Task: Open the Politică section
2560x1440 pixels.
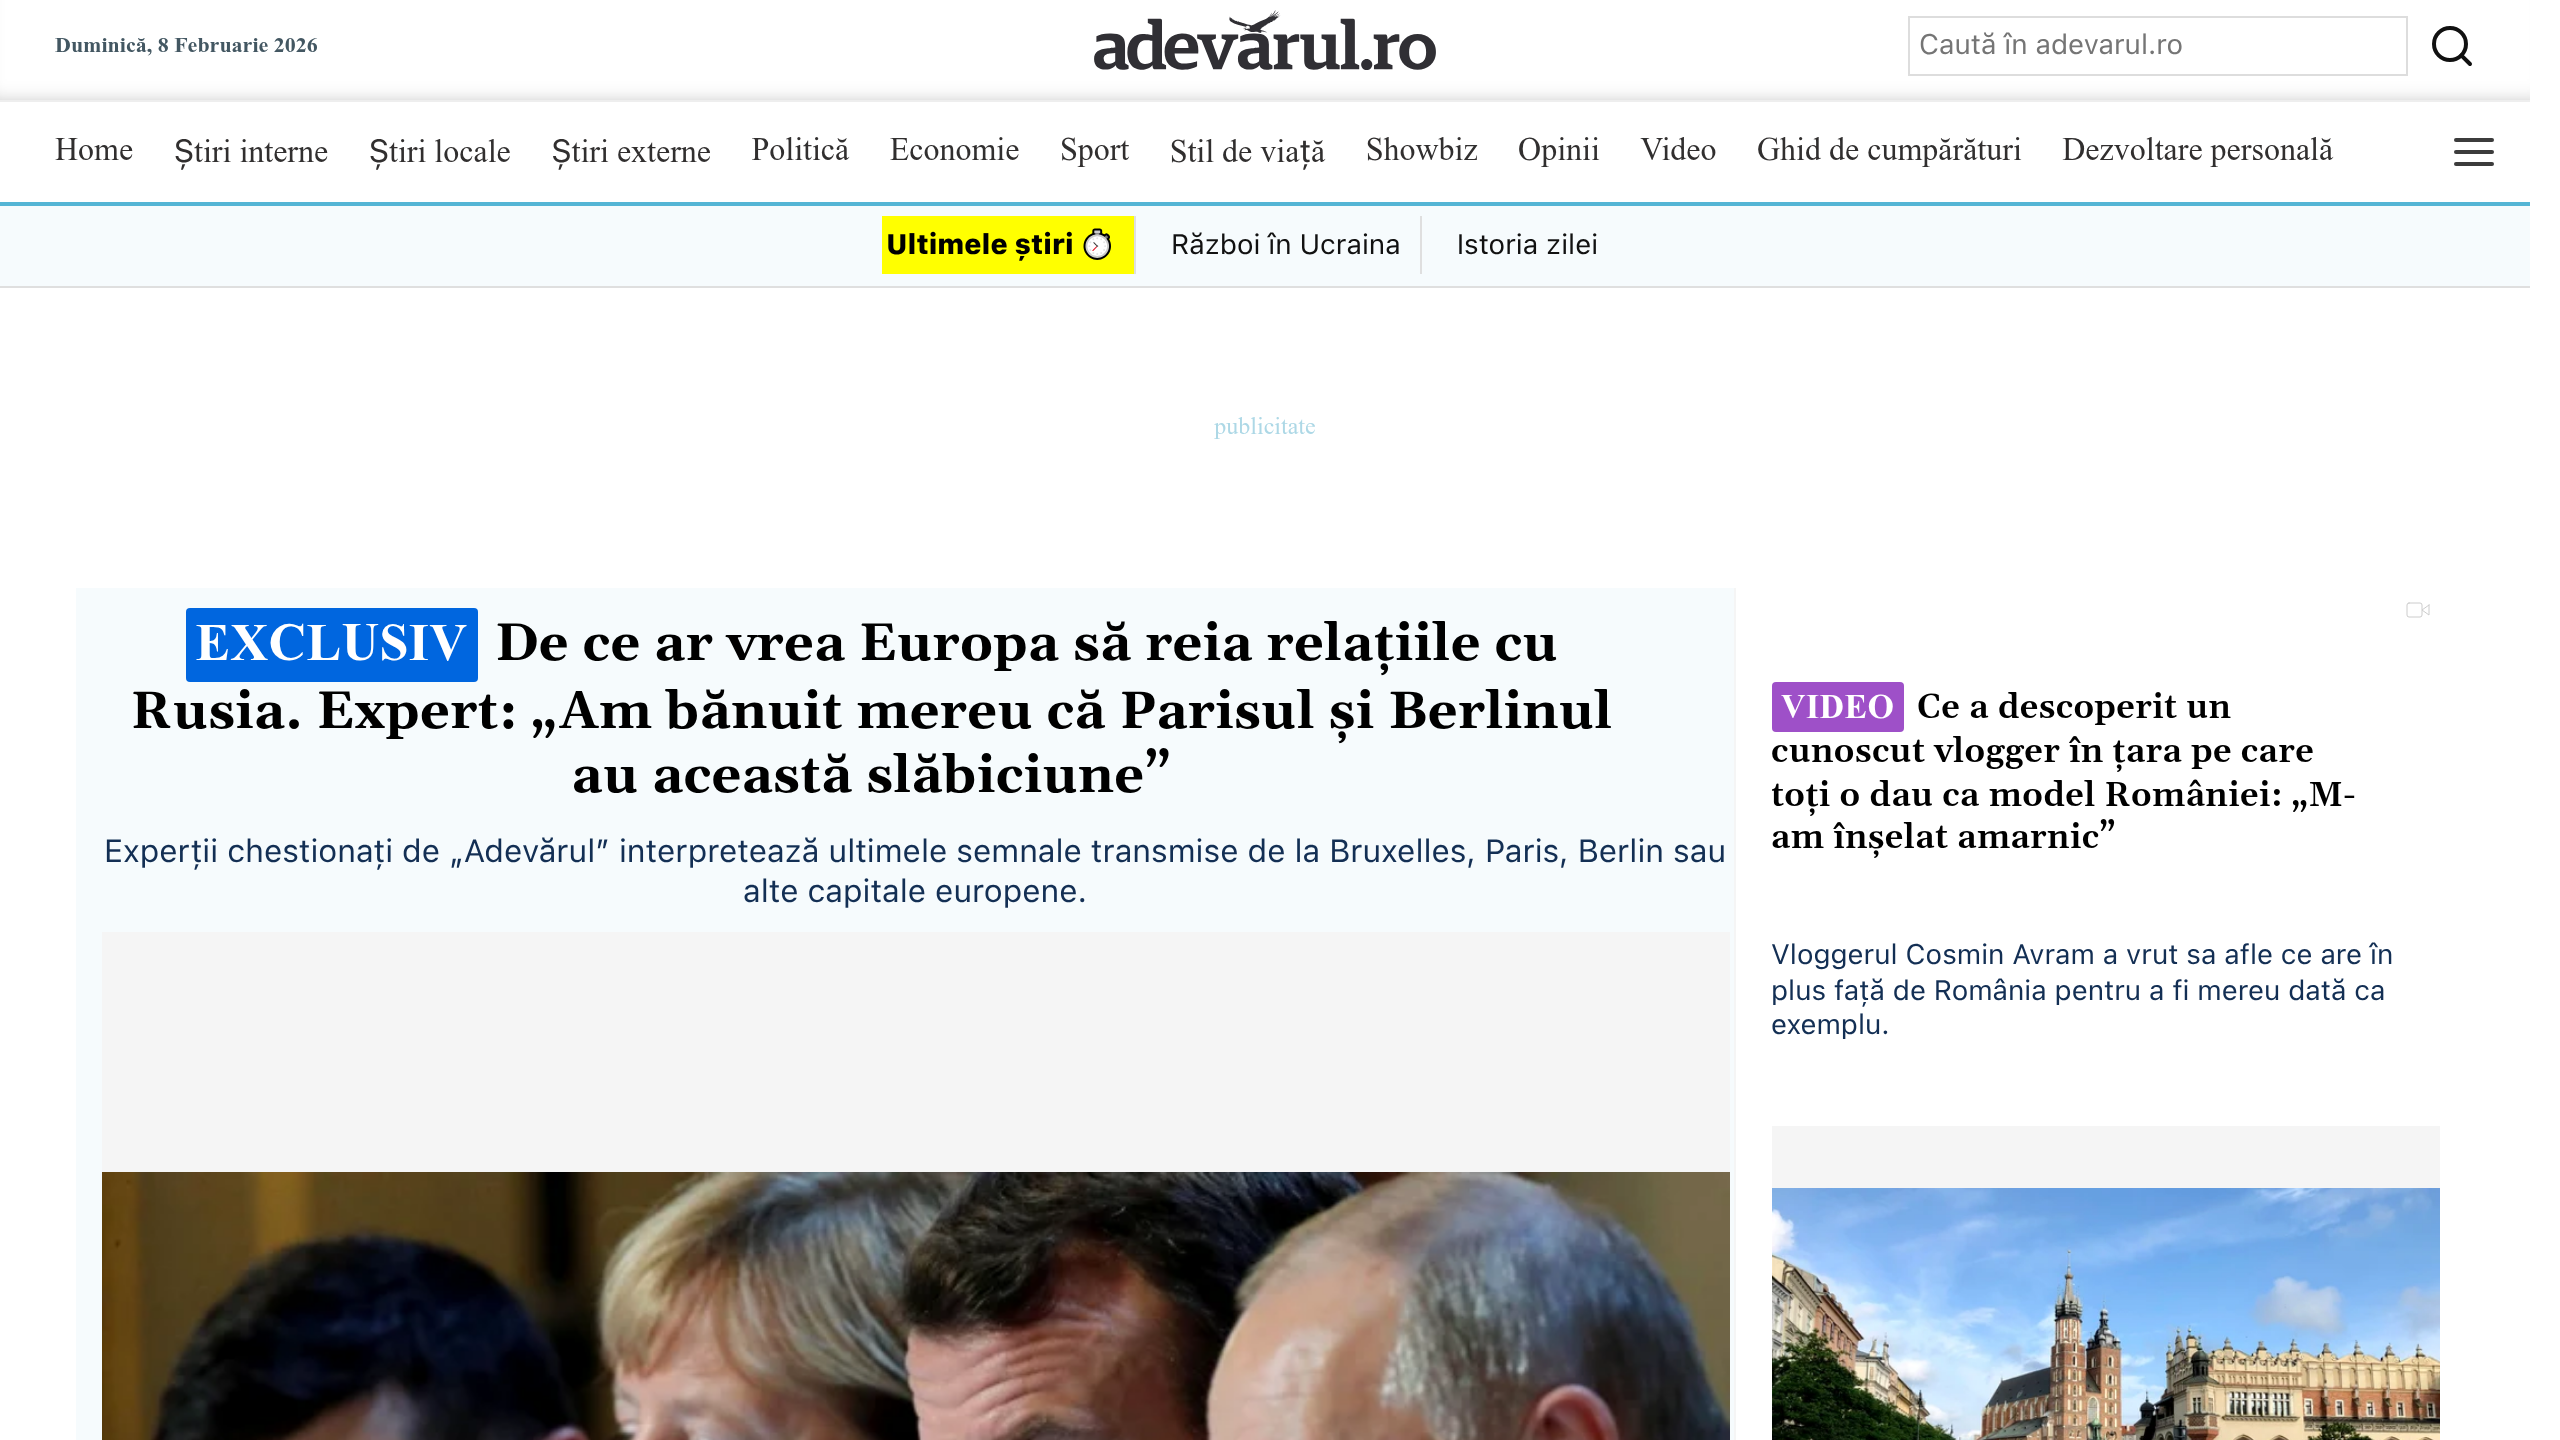Action: [800, 150]
